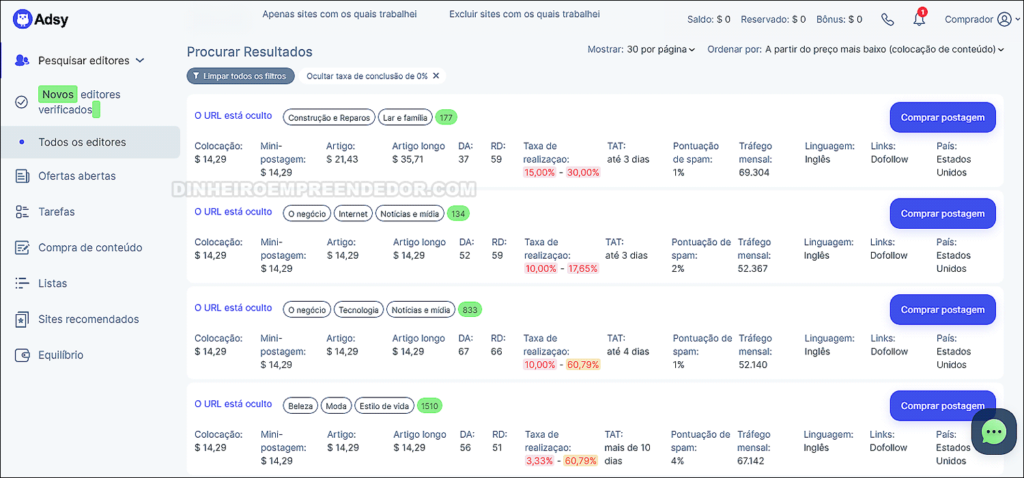Click the Sites recomendados sidebar icon

[22, 319]
